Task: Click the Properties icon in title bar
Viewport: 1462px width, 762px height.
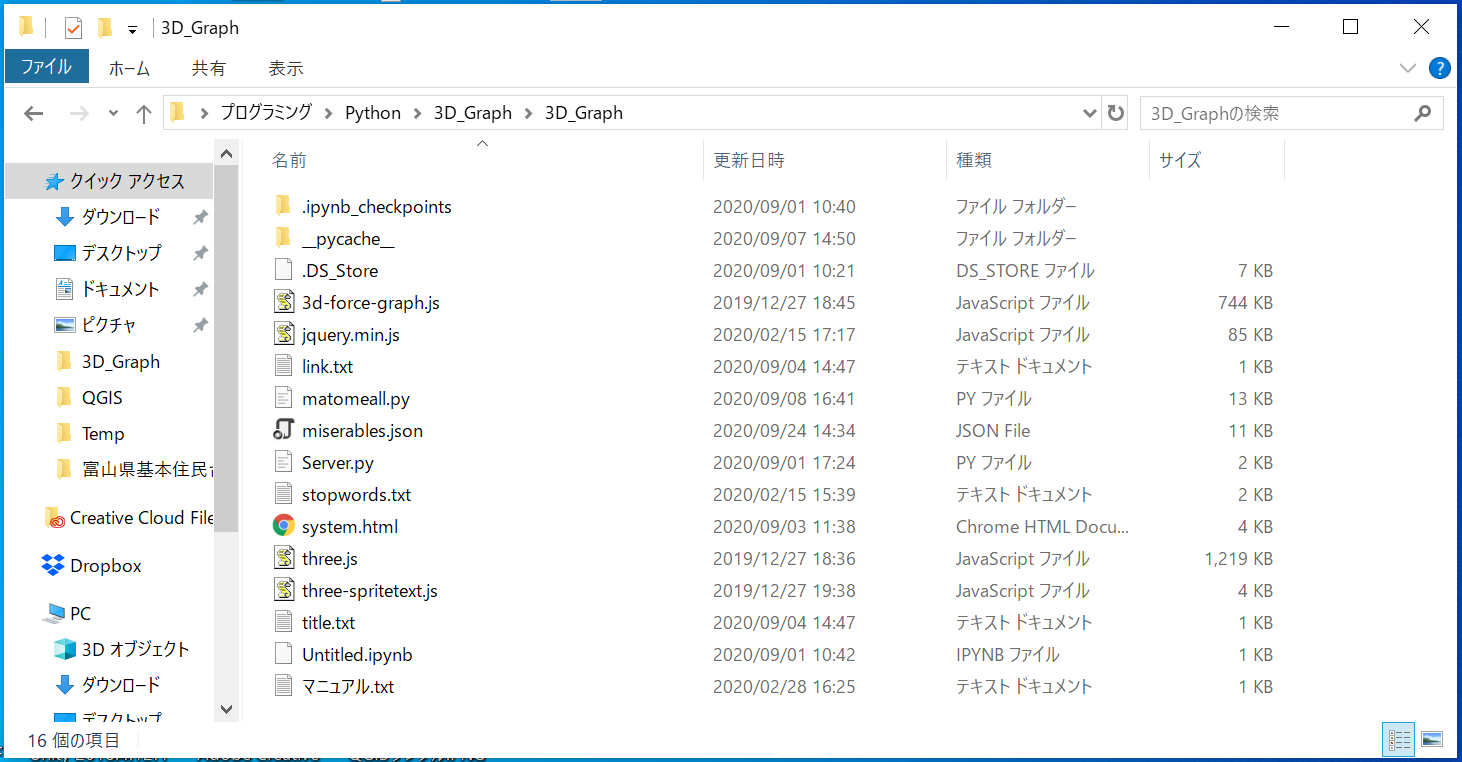Action: point(73,28)
